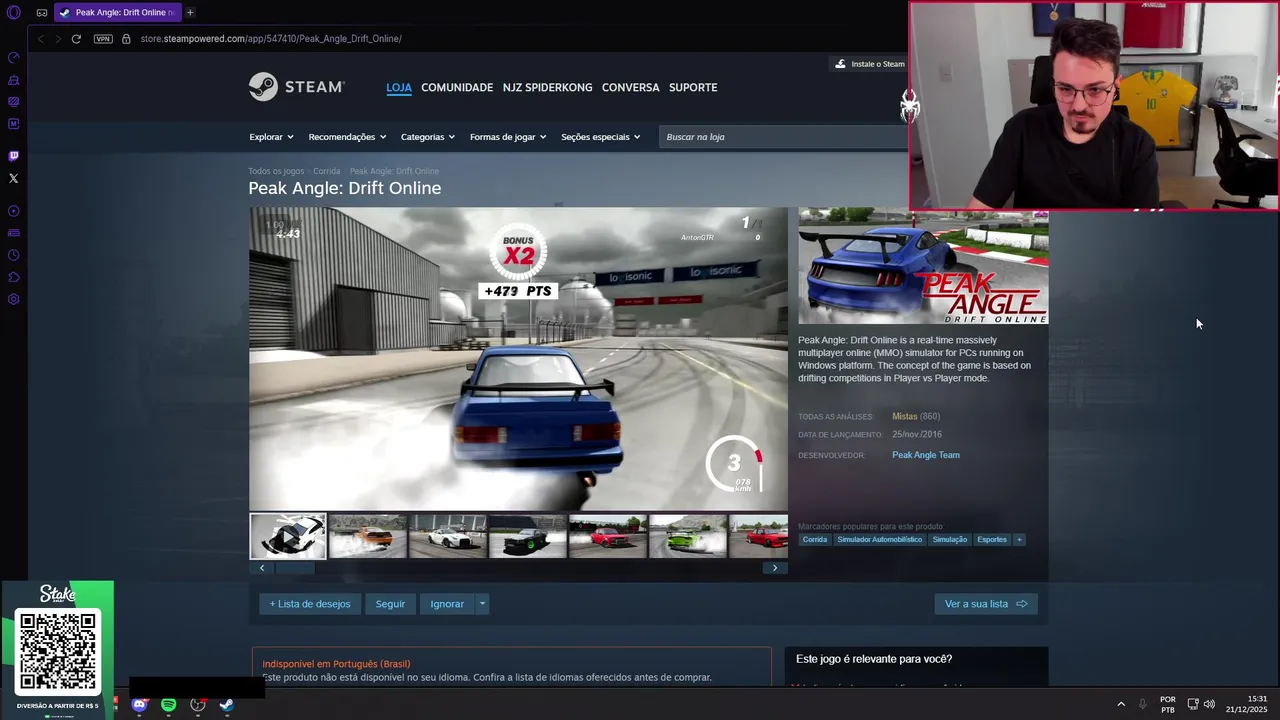Viewport: 1280px width, 720px height.
Task: Click Ver a sua lista button
Action: click(x=986, y=604)
